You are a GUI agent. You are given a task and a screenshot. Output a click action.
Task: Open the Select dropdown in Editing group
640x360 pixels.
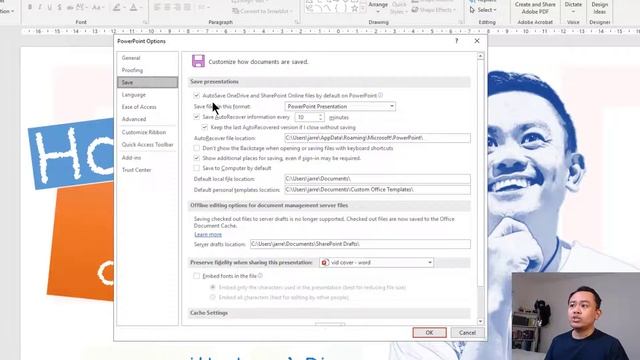coord(483,10)
